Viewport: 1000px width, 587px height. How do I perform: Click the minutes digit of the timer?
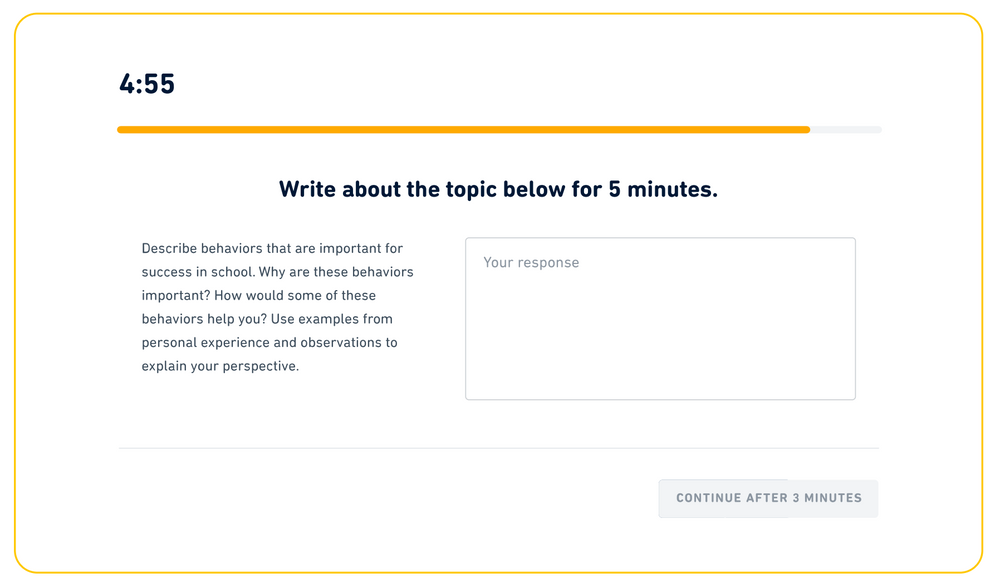tap(126, 84)
